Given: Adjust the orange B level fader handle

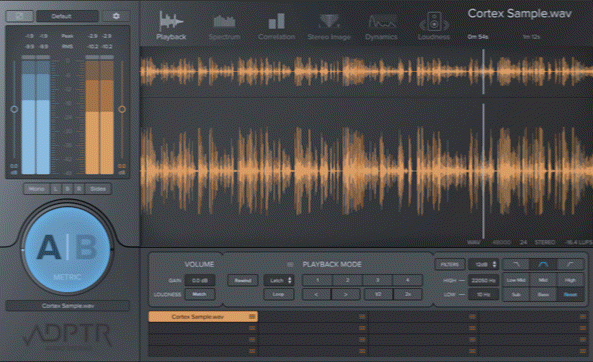Looking at the screenshot, I should (122, 109).
